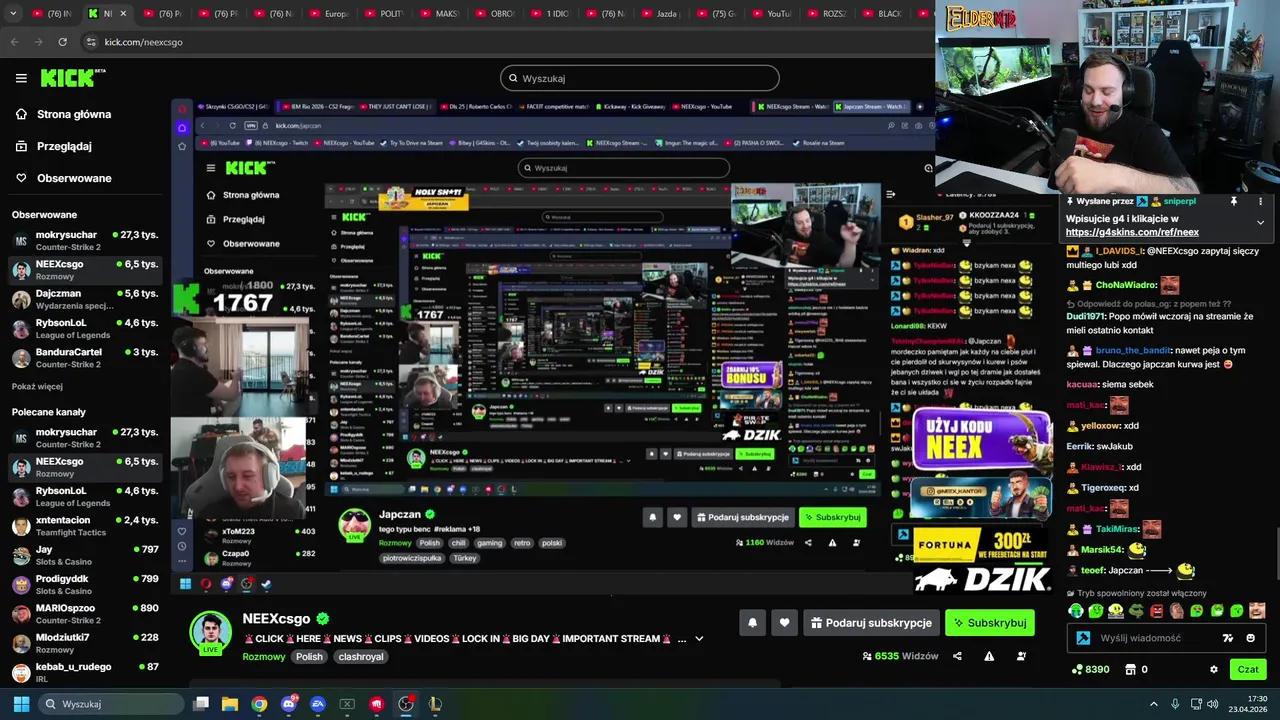
Task: Open the tab search dropdown arrow
Action: (14, 14)
